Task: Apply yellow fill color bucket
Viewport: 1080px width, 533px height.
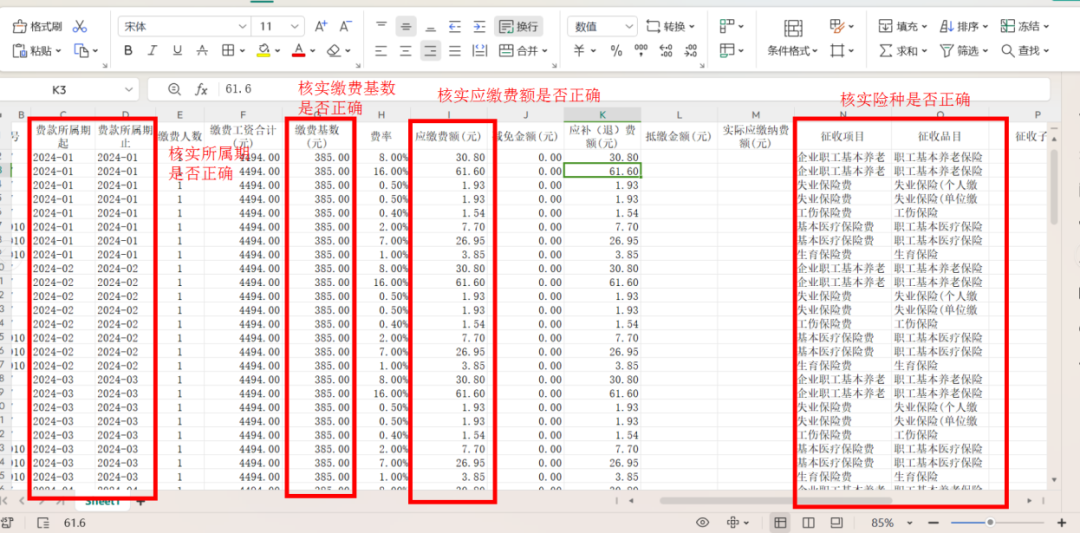Action: click(x=263, y=50)
